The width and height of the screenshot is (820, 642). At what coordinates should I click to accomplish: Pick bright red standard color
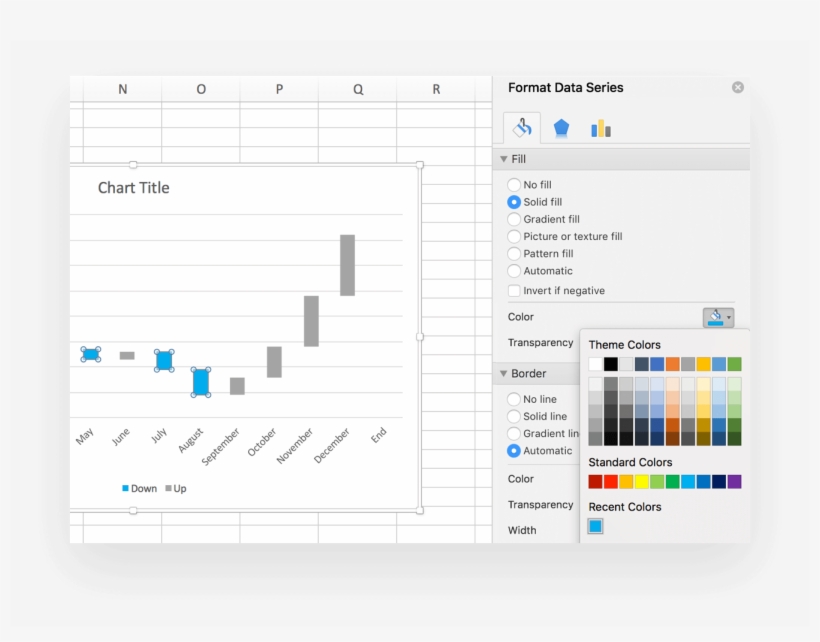click(611, 482)
